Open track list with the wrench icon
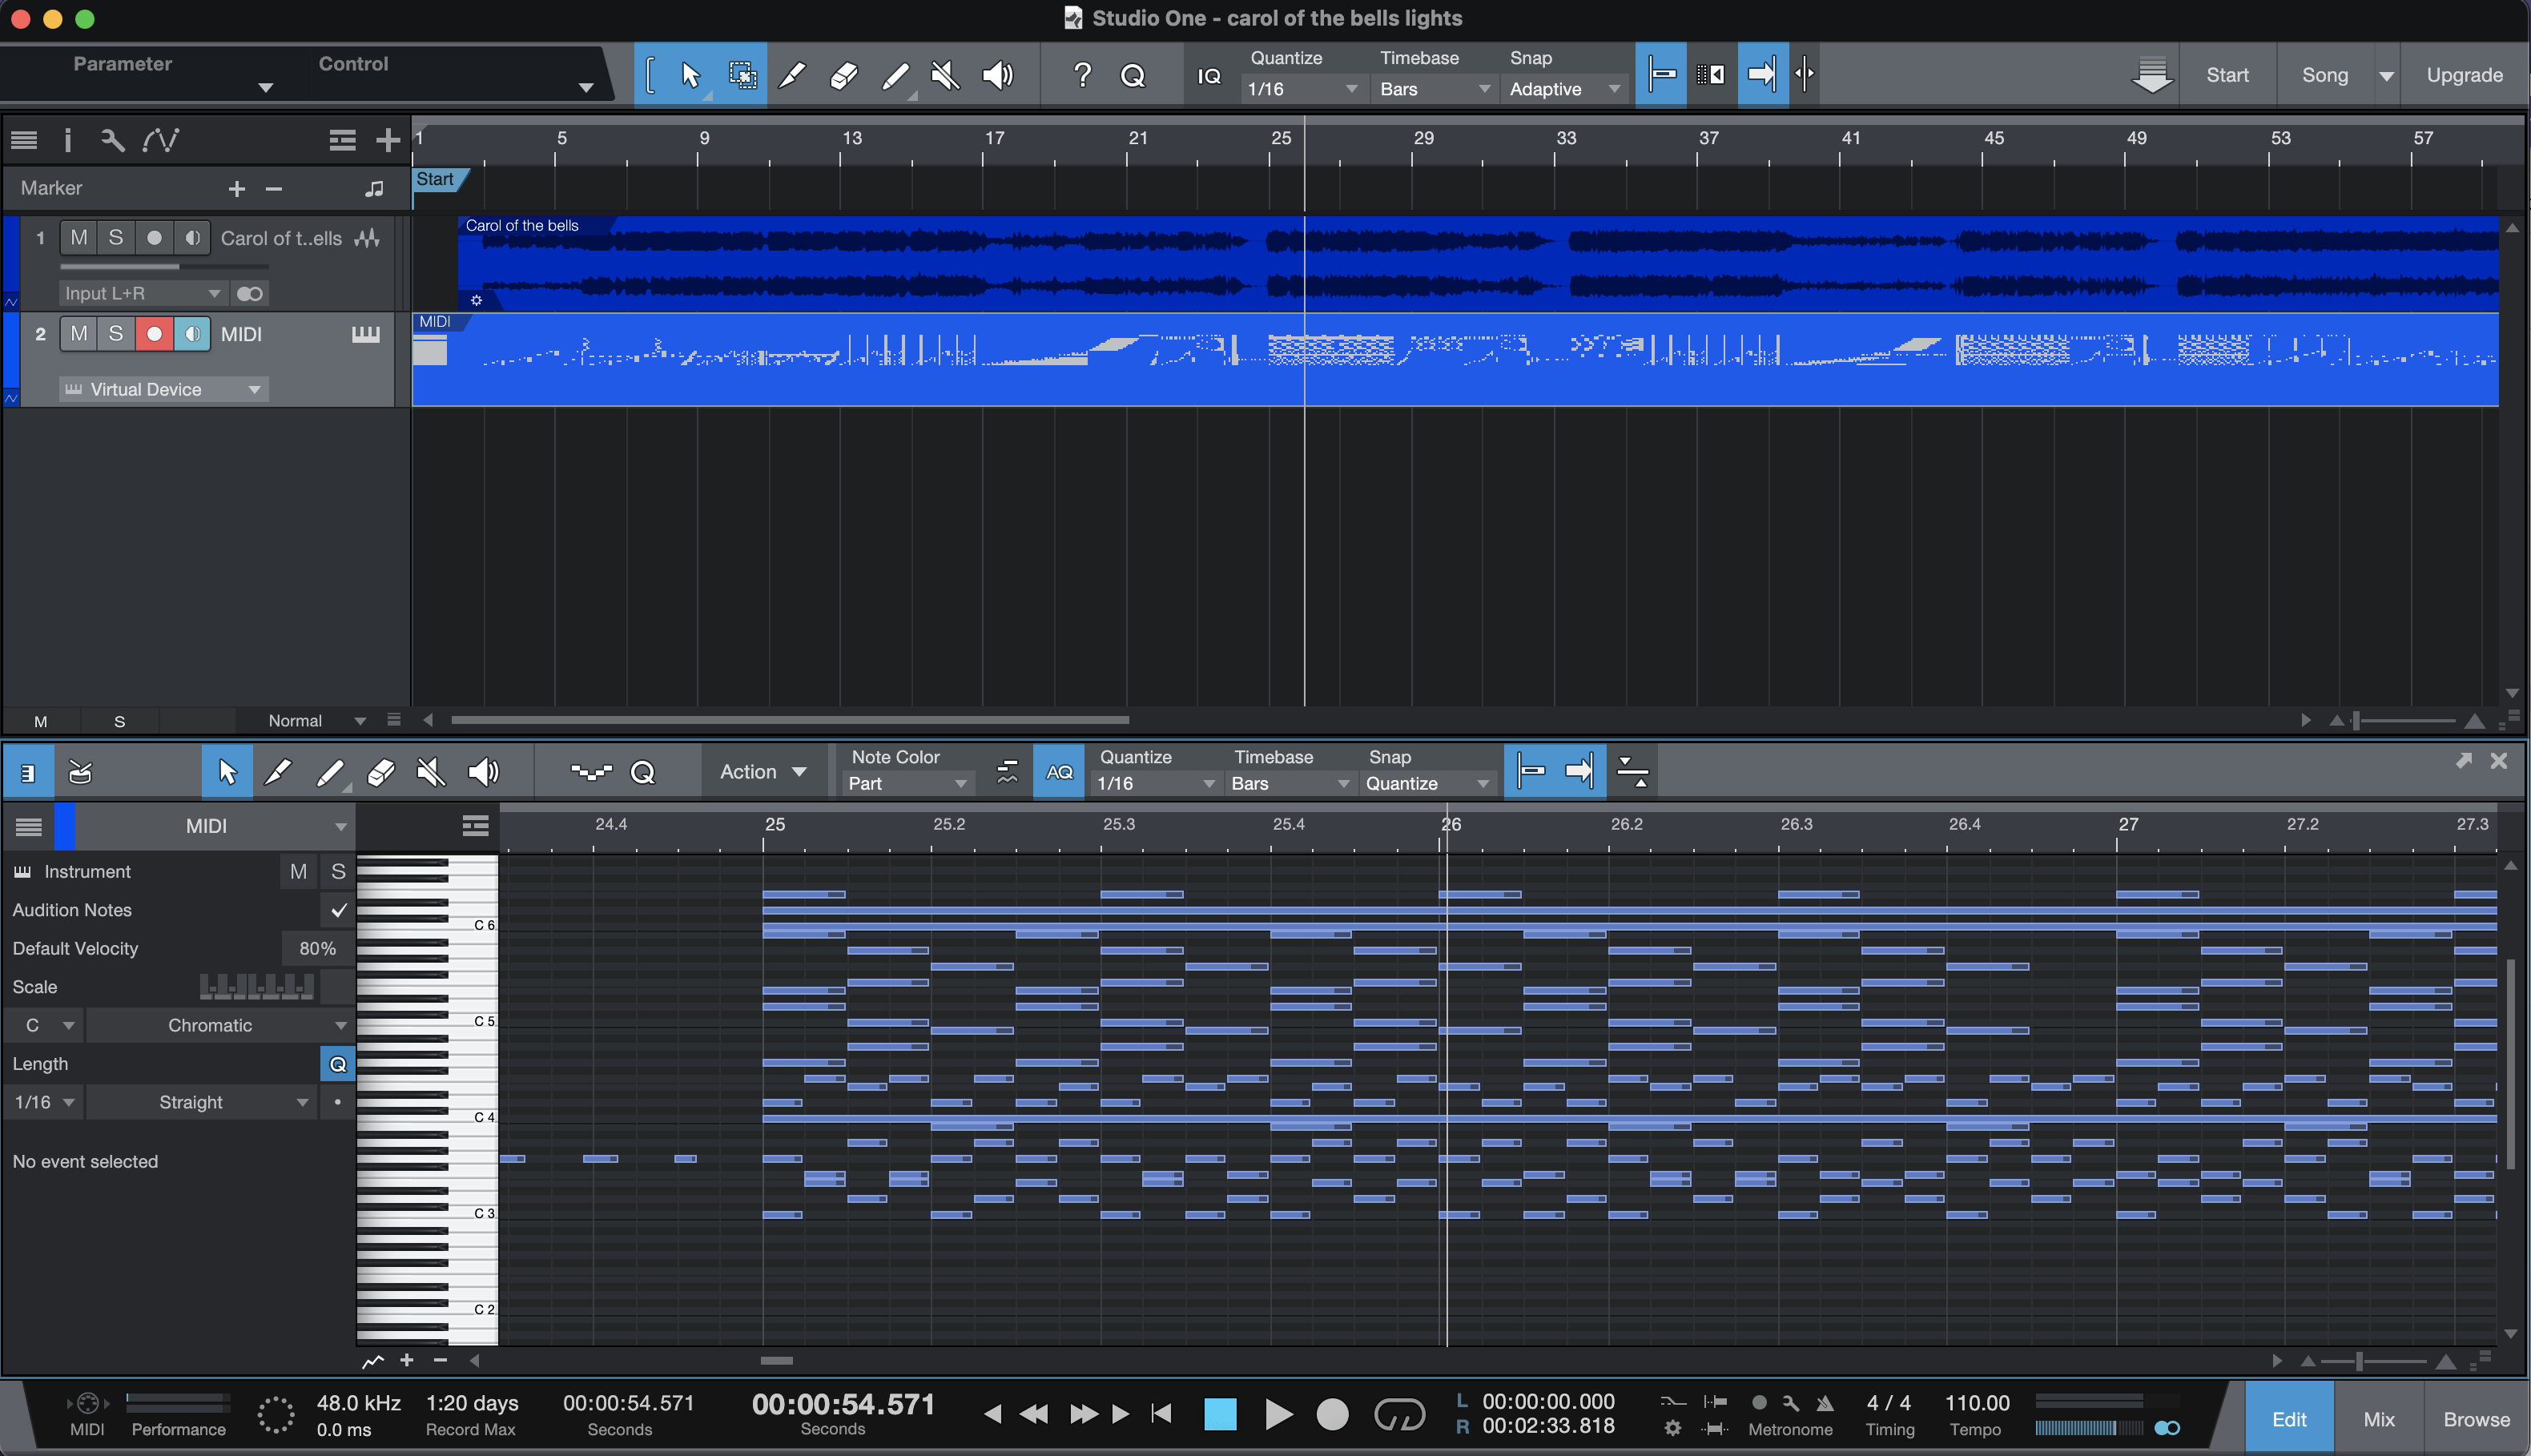This screenshot has height=1456, width=2531. coord(112,140)
